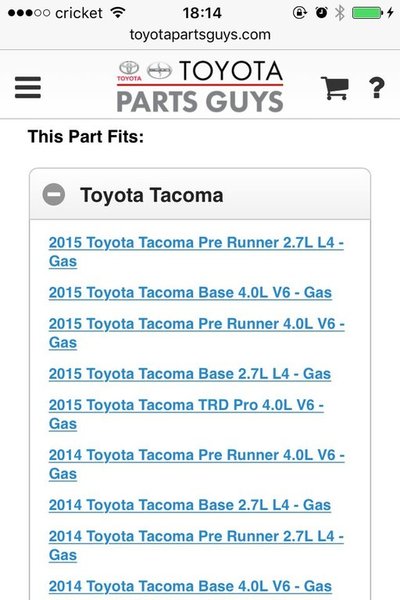This screenshot has width=400, height=600.
Task: Open 2014 Tacoma Pre Runner 2.7L L4 link
Action: point(196,545)
